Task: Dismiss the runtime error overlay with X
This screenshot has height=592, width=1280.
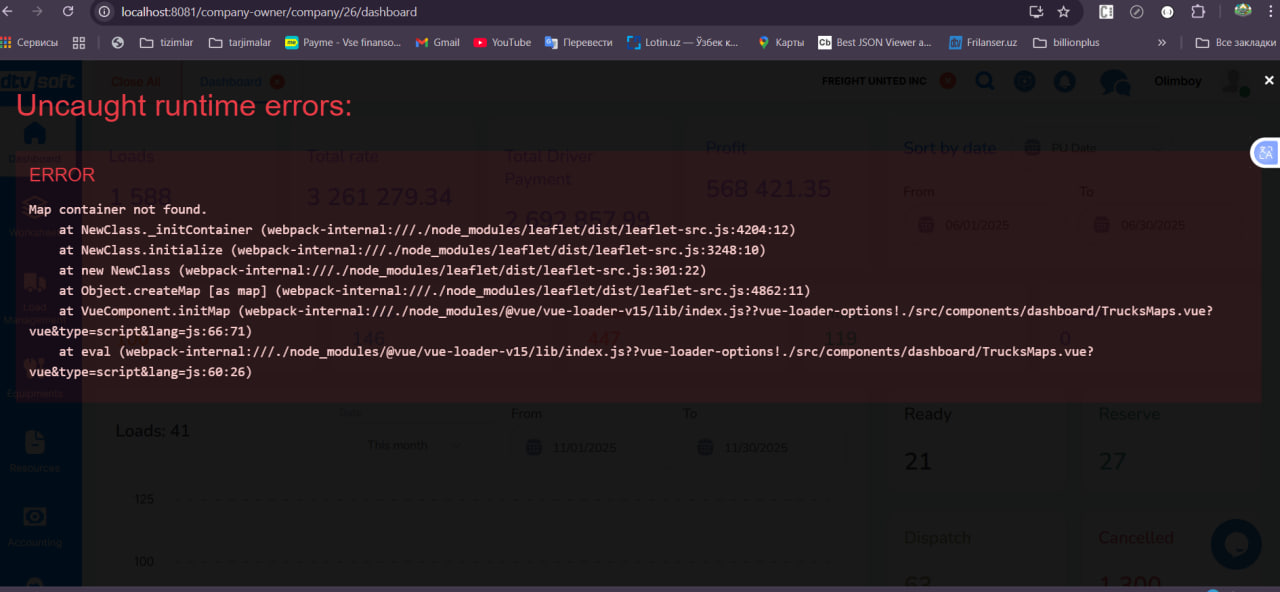Action: [1268, 80]
